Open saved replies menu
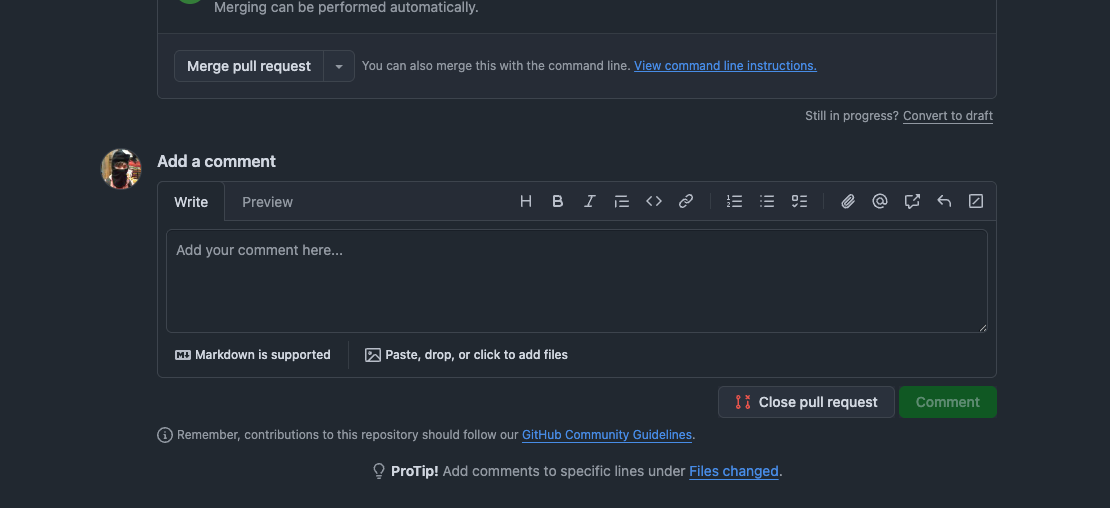The height and width of the screenshot is (508, 1110). click(944, 201)
